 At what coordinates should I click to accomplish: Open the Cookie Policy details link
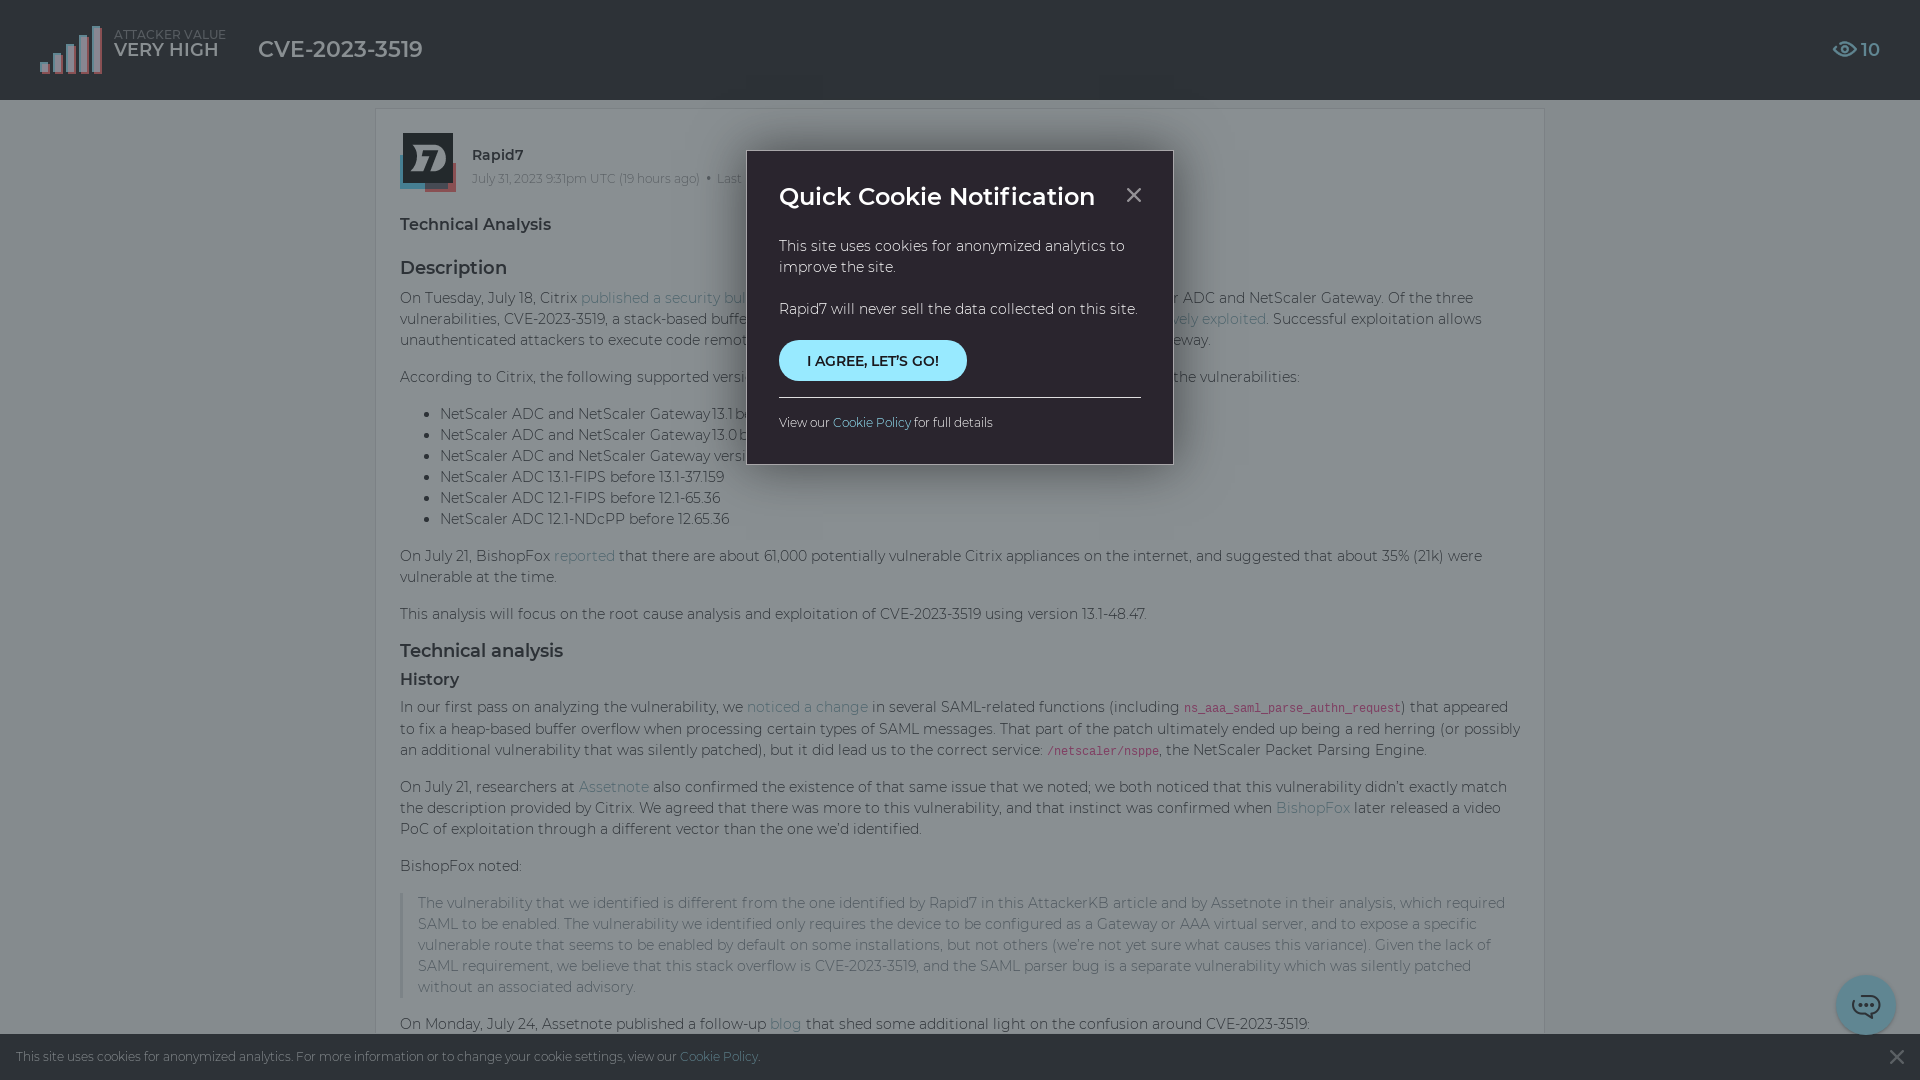click(x=872, y=422)
